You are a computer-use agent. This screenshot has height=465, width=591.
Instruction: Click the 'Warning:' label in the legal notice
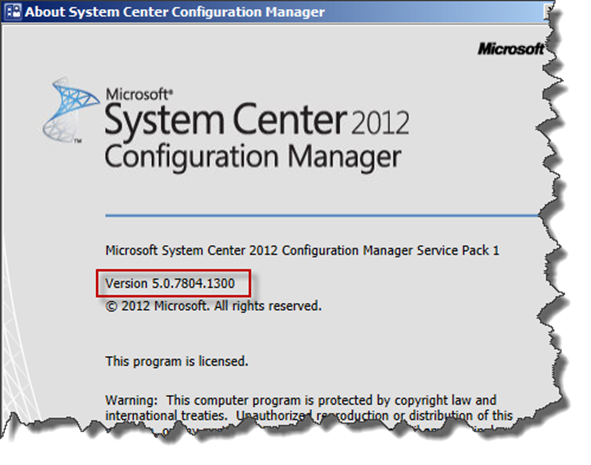point(131,400)
